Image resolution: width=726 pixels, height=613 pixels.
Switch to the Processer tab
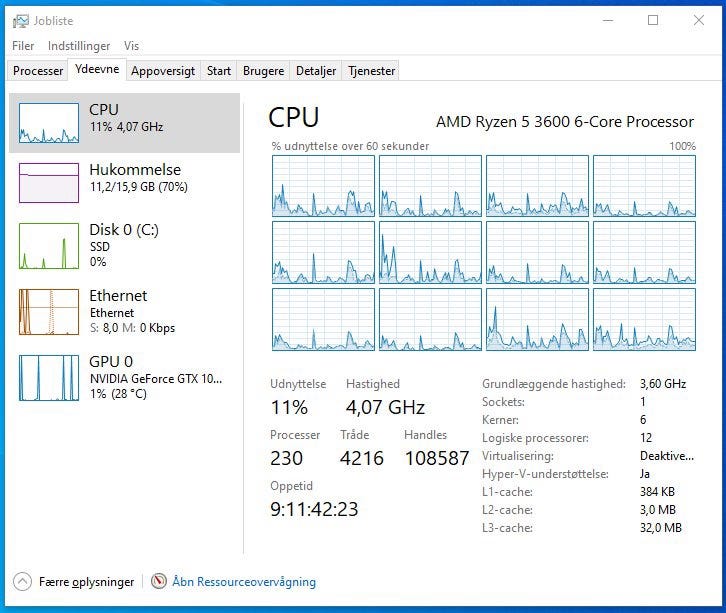[38, 71]
